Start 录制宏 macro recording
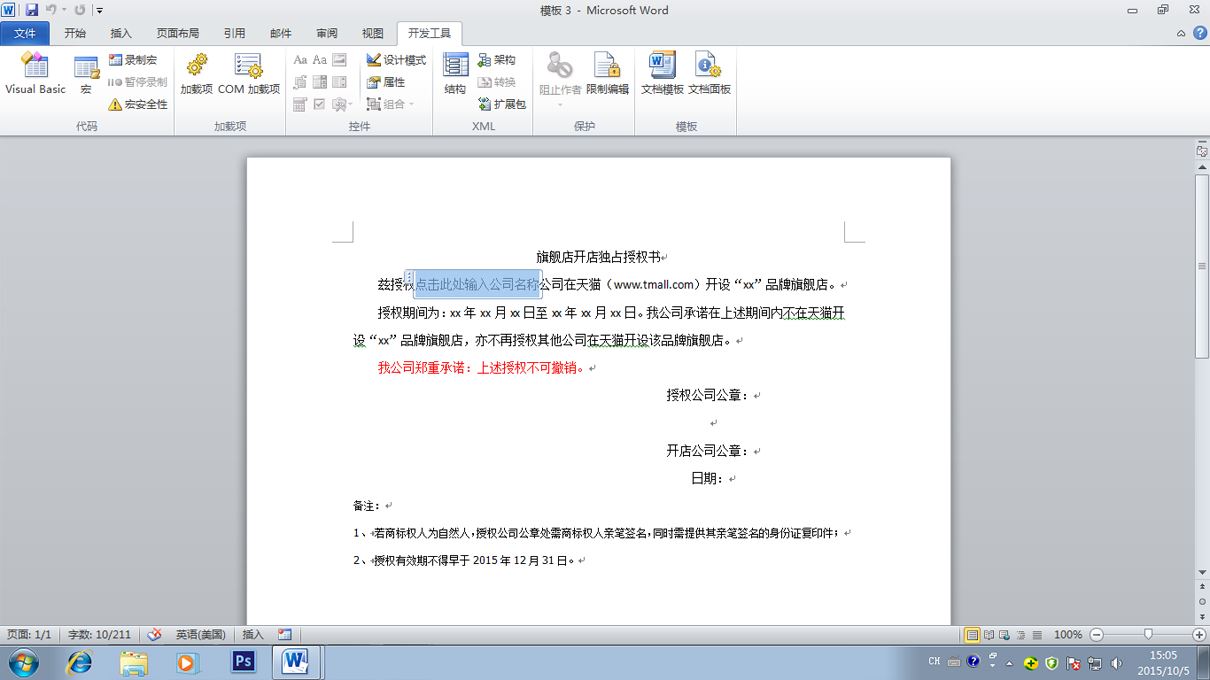The width and height of the screenshot is (1210, 680). pyautogui.click(x=133, y=60)
